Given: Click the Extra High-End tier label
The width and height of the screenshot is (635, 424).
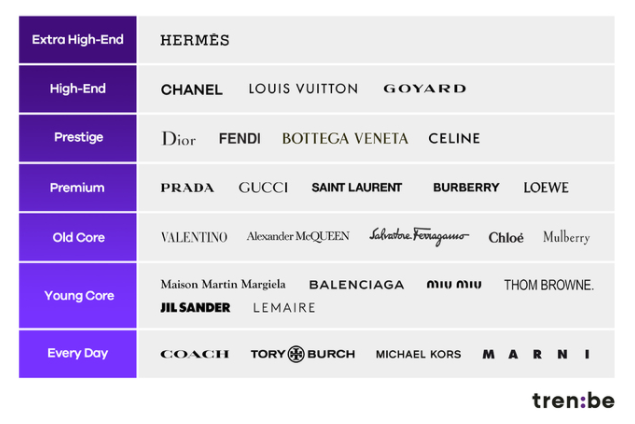Looking at the screenshot, I should click(78, 40).
